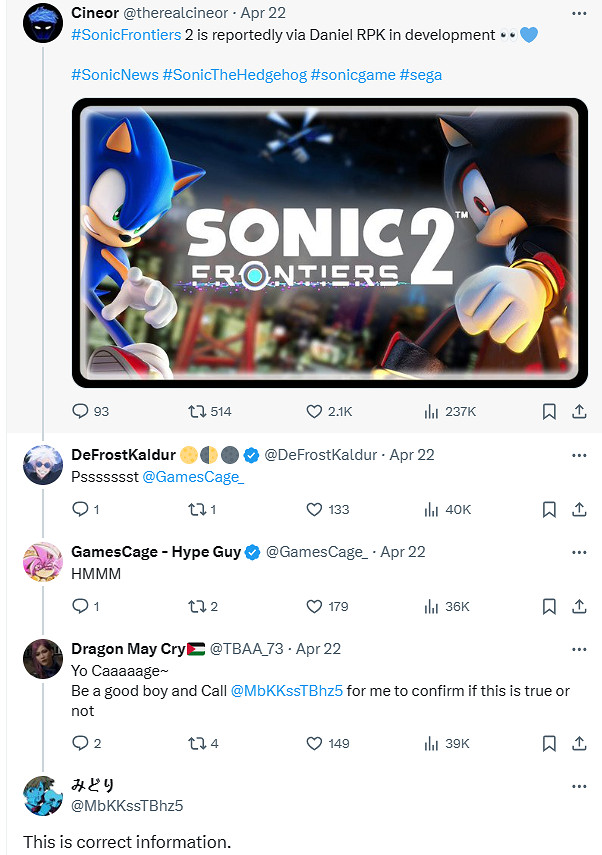
Task: Open more options on DeFrostKaldur reply
Action: 579,455
